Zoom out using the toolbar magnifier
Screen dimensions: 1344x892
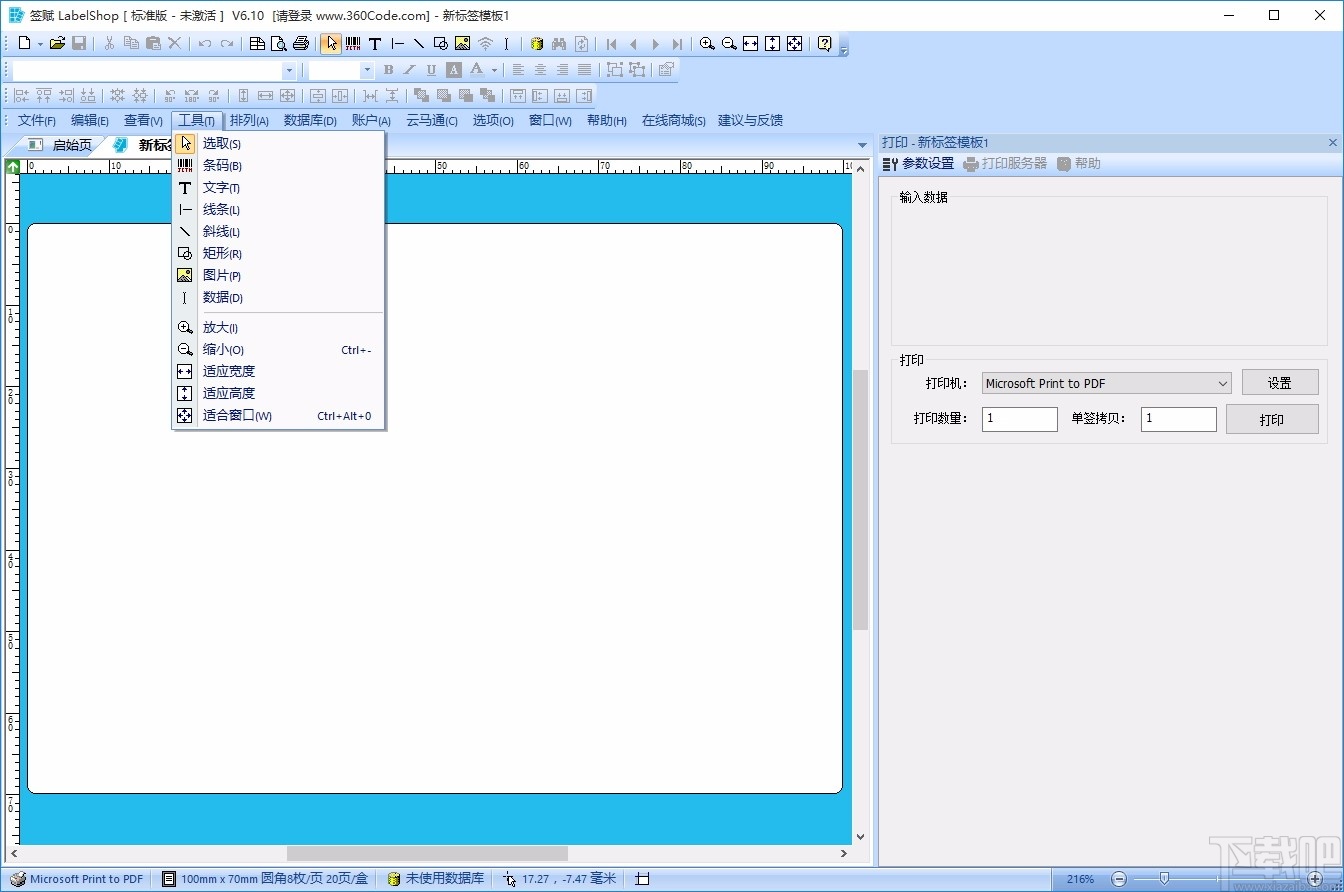729,43
